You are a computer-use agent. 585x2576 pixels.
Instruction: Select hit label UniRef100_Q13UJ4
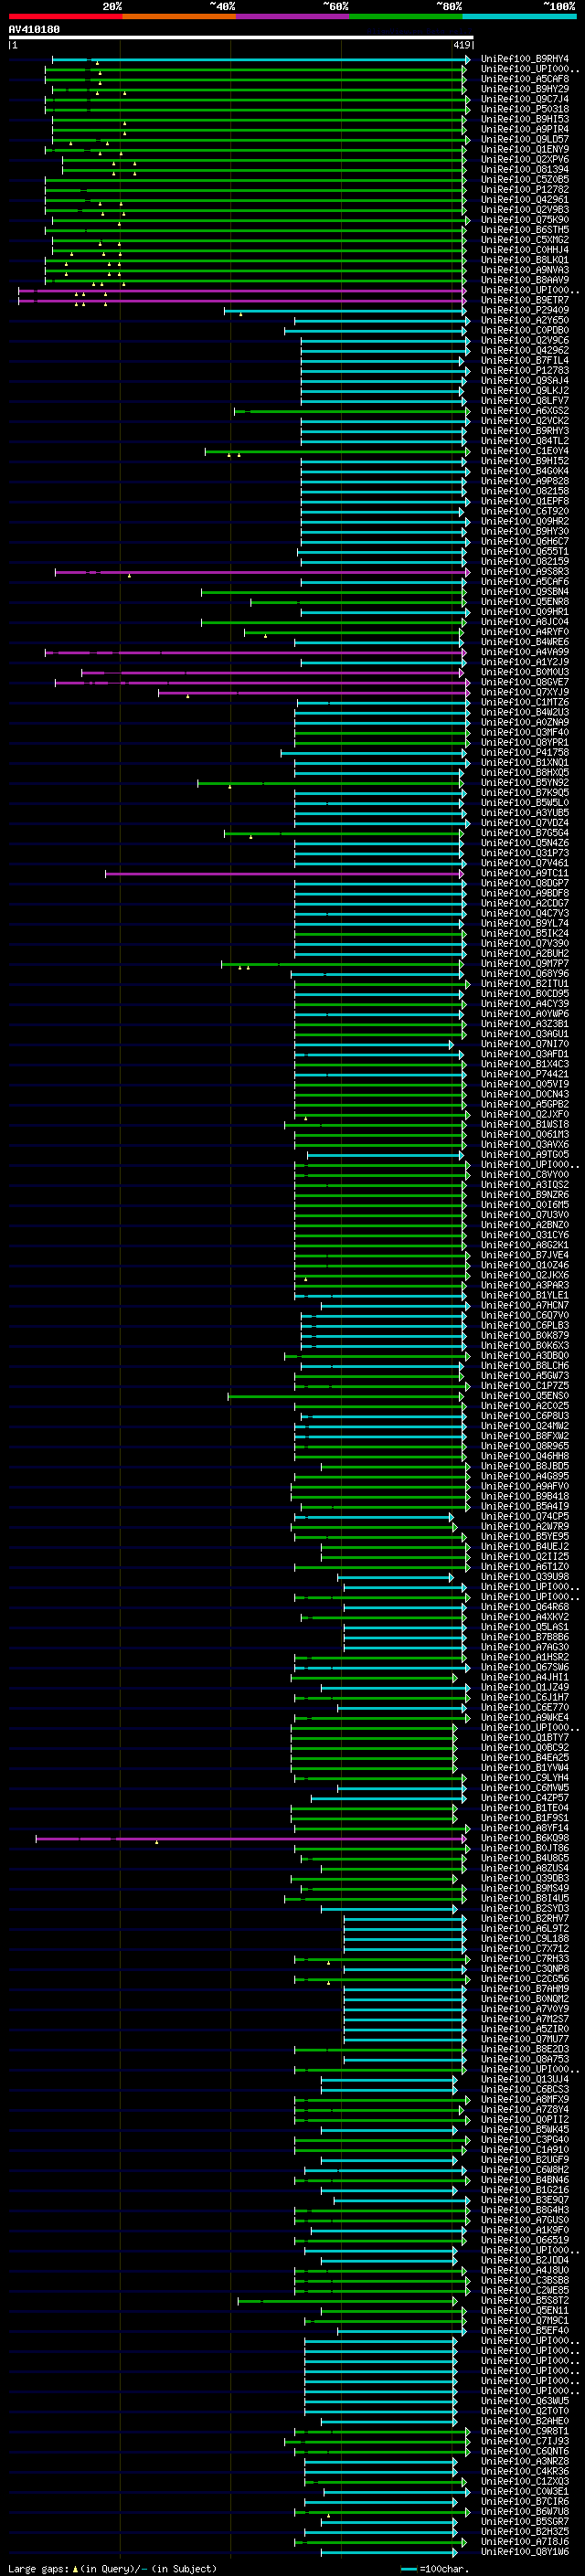(525, 2079)
